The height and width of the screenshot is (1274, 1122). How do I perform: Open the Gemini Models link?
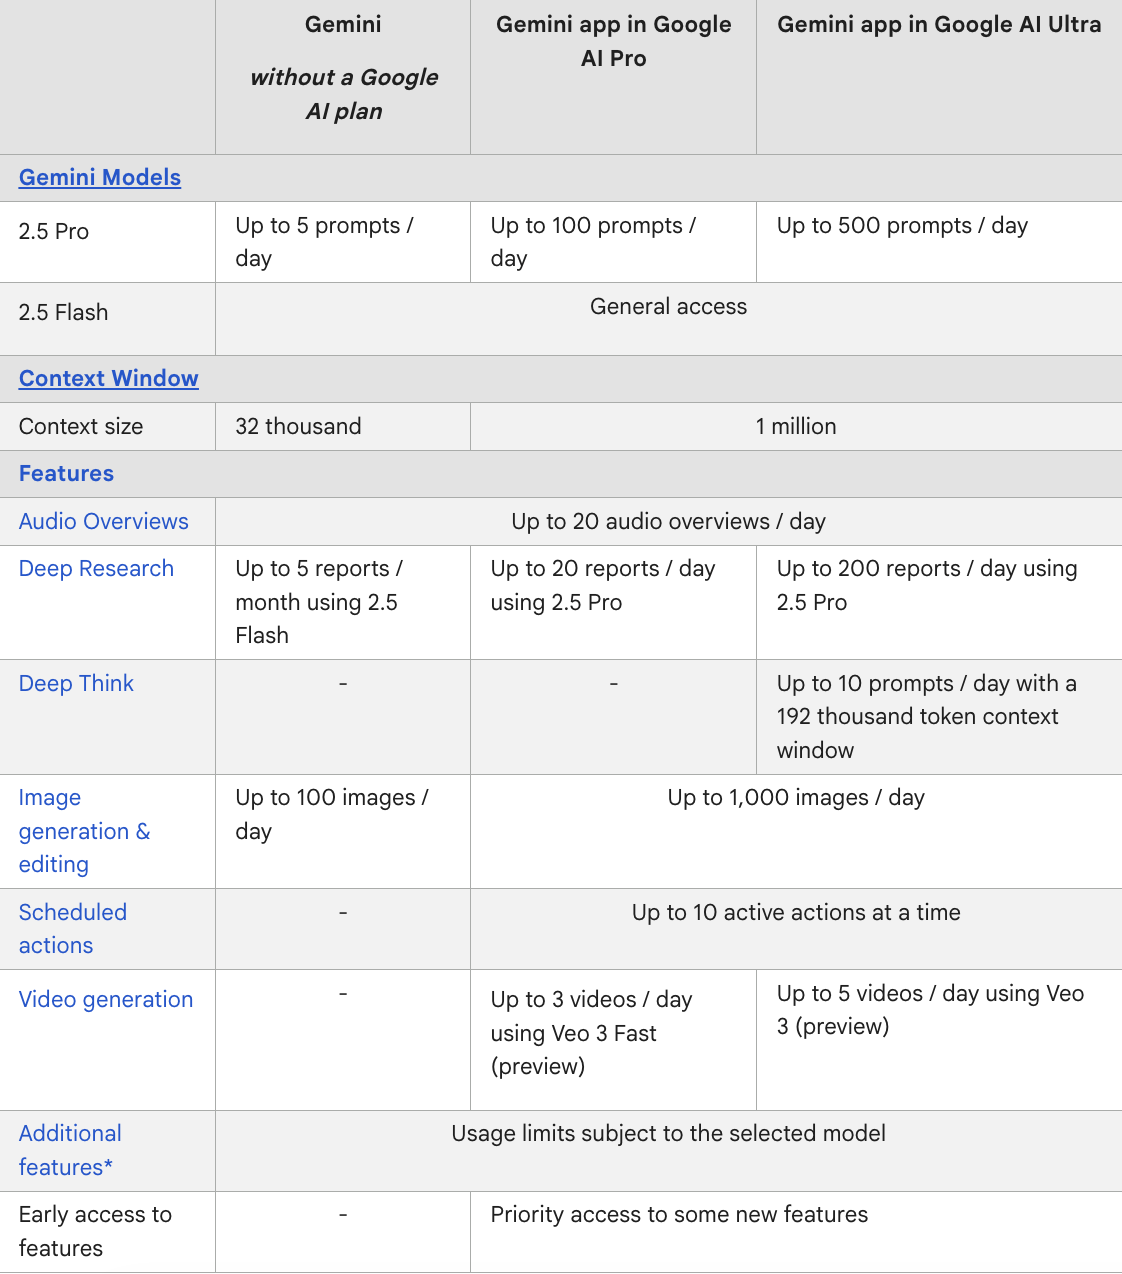click(x=100, y=177)
